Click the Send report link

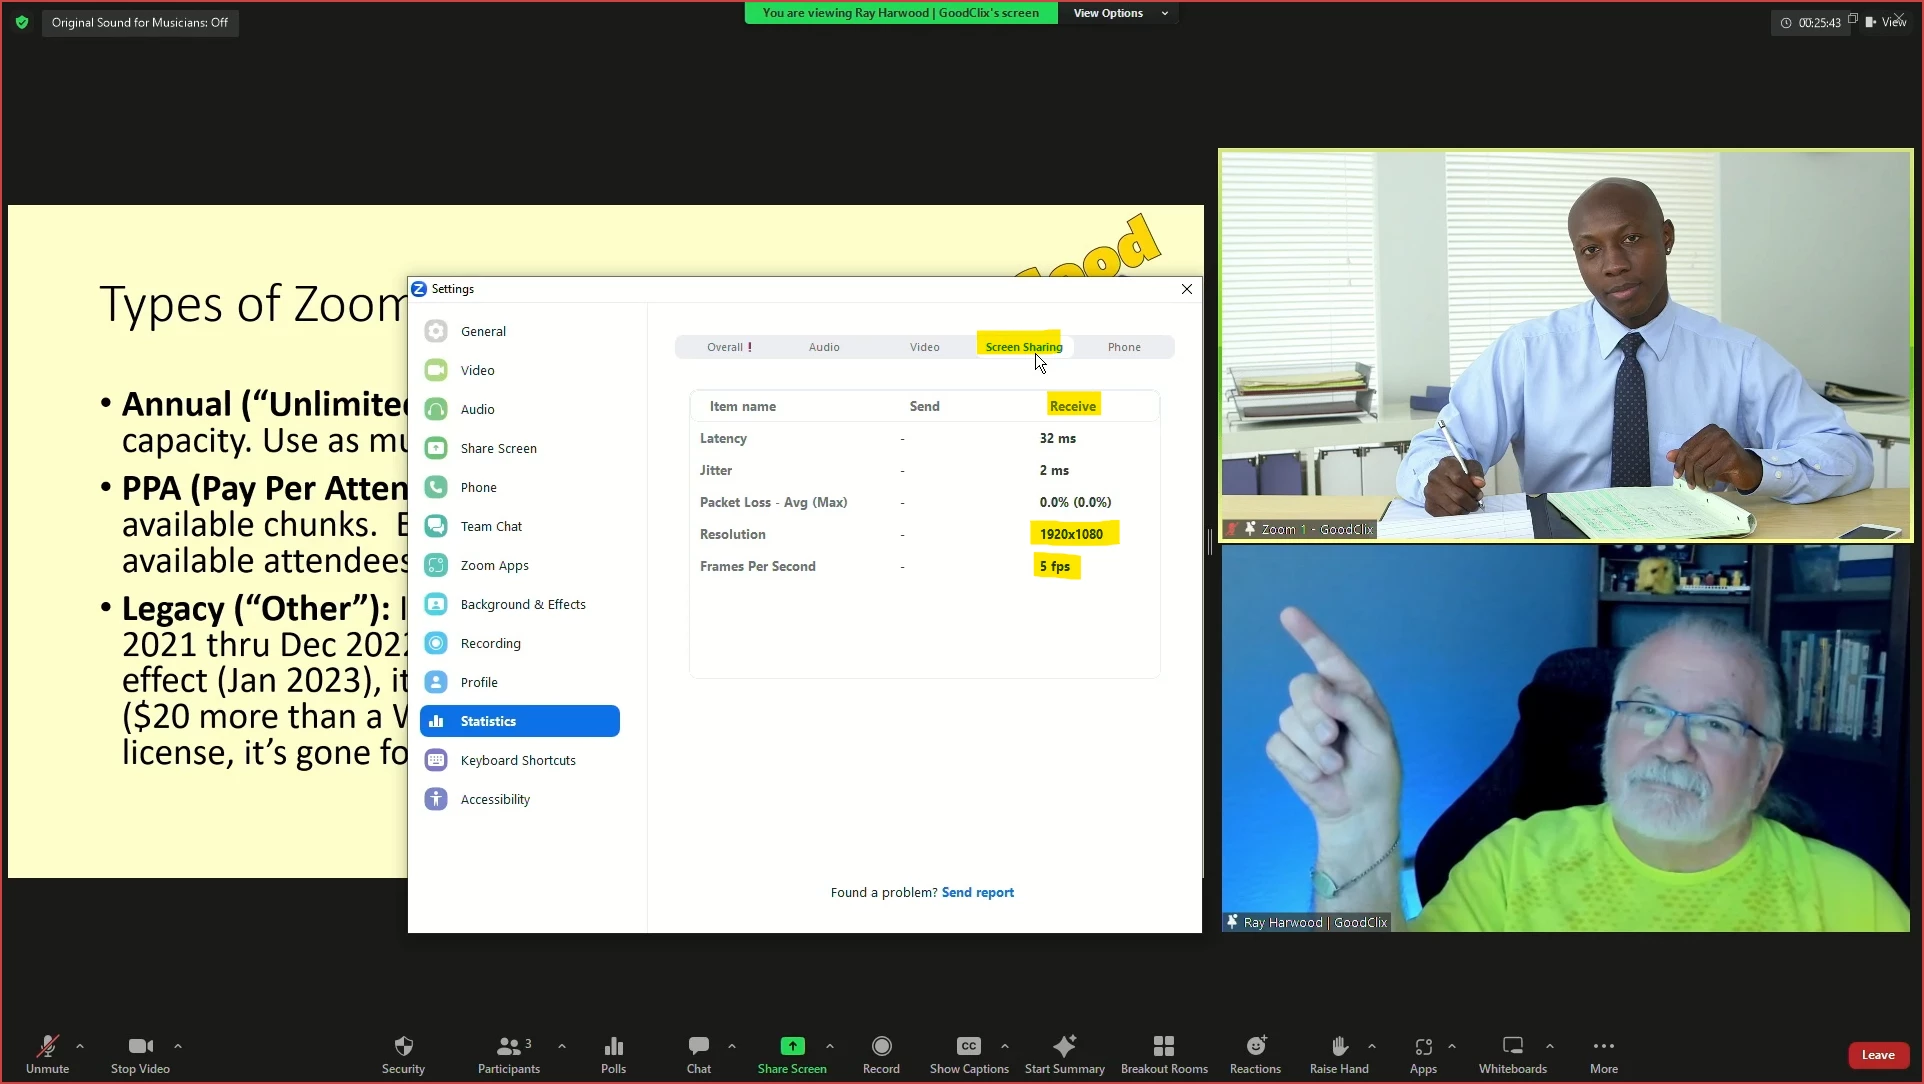(x=977, y=892)
